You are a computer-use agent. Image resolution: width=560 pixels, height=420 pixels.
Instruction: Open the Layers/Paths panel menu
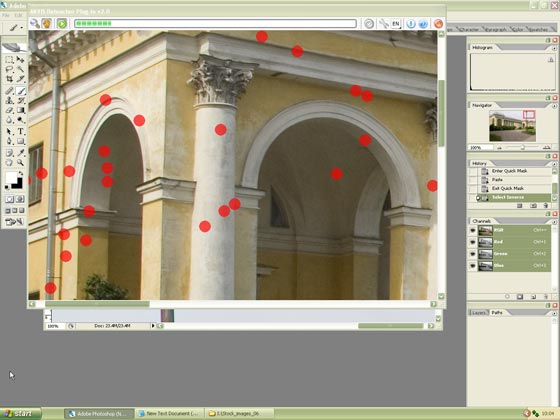pos(554,313)
